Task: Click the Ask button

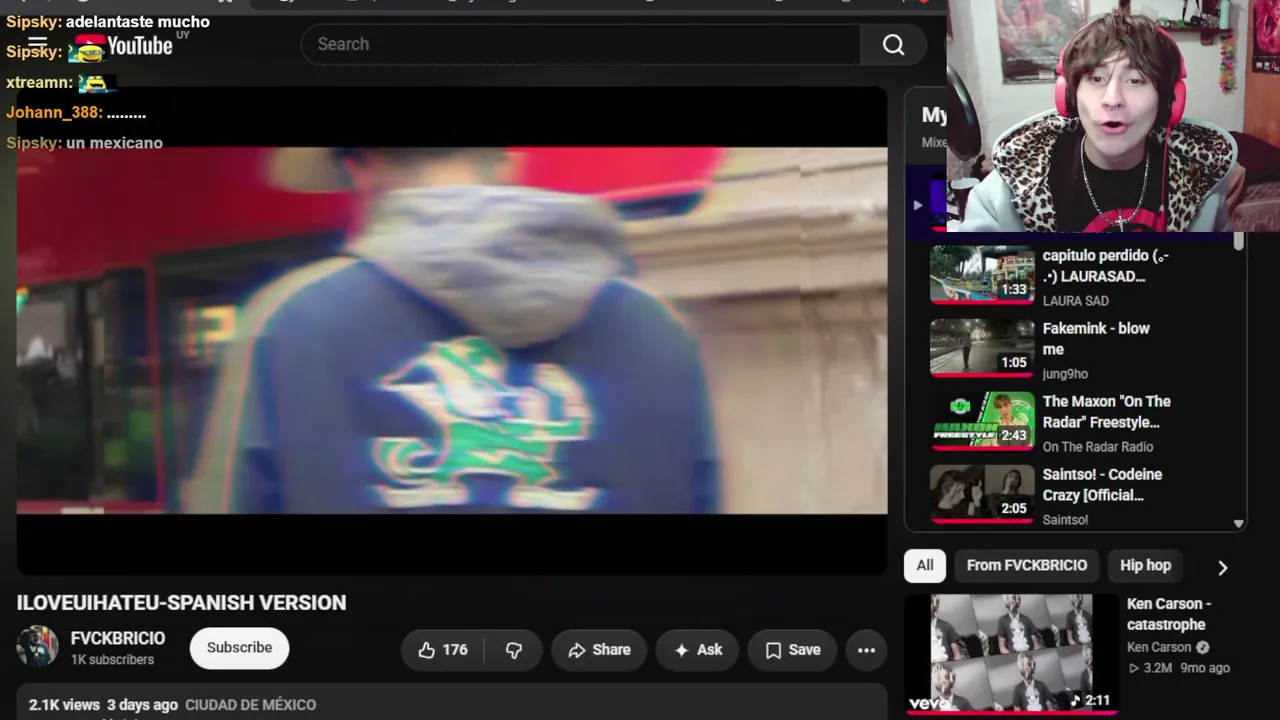Action: [697, 650]
